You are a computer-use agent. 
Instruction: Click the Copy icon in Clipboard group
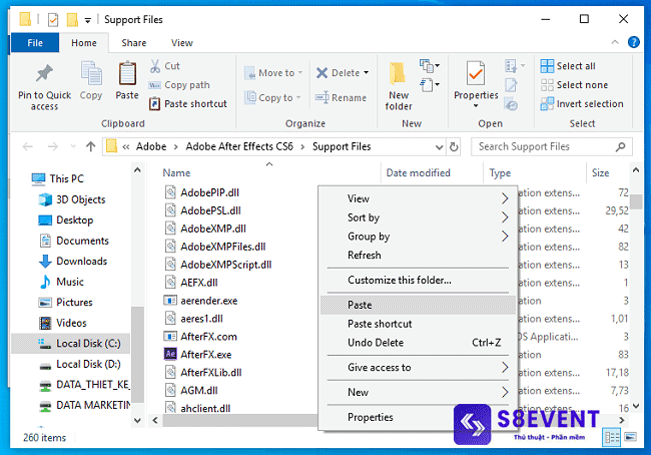pos(91,73)
